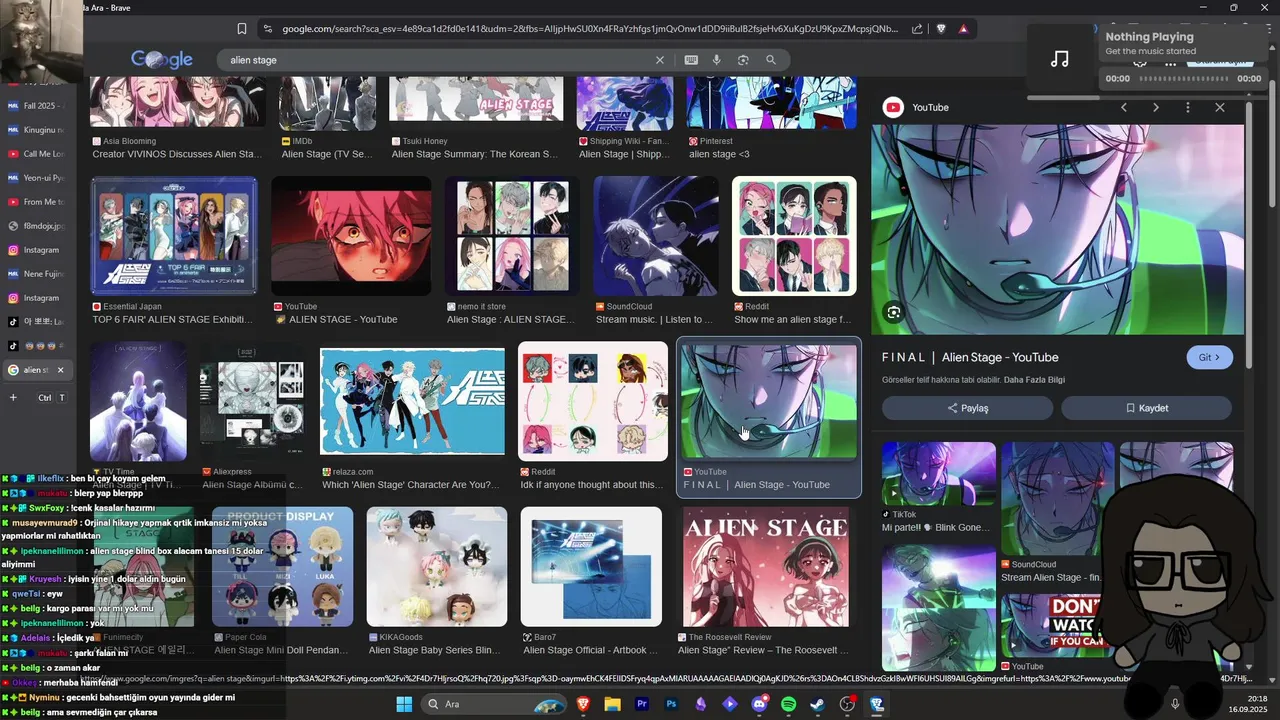Click the music note icon in media widget
Viewport: 1280px width, 720px height.
tap(1060, 60)
